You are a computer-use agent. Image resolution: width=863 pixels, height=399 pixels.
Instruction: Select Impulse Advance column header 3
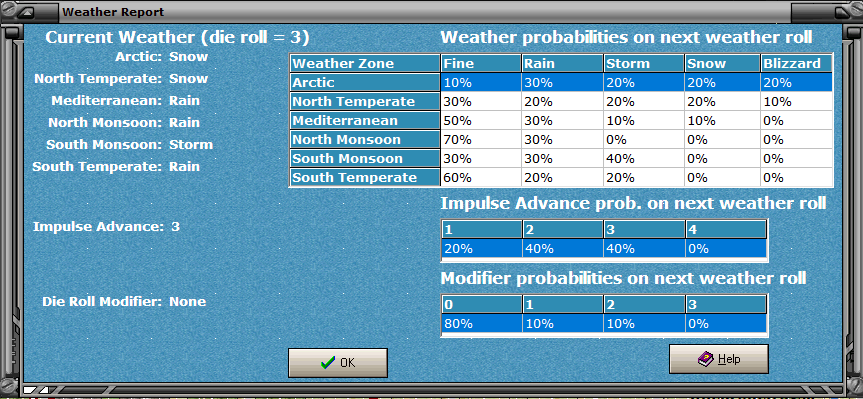[643, 229]
